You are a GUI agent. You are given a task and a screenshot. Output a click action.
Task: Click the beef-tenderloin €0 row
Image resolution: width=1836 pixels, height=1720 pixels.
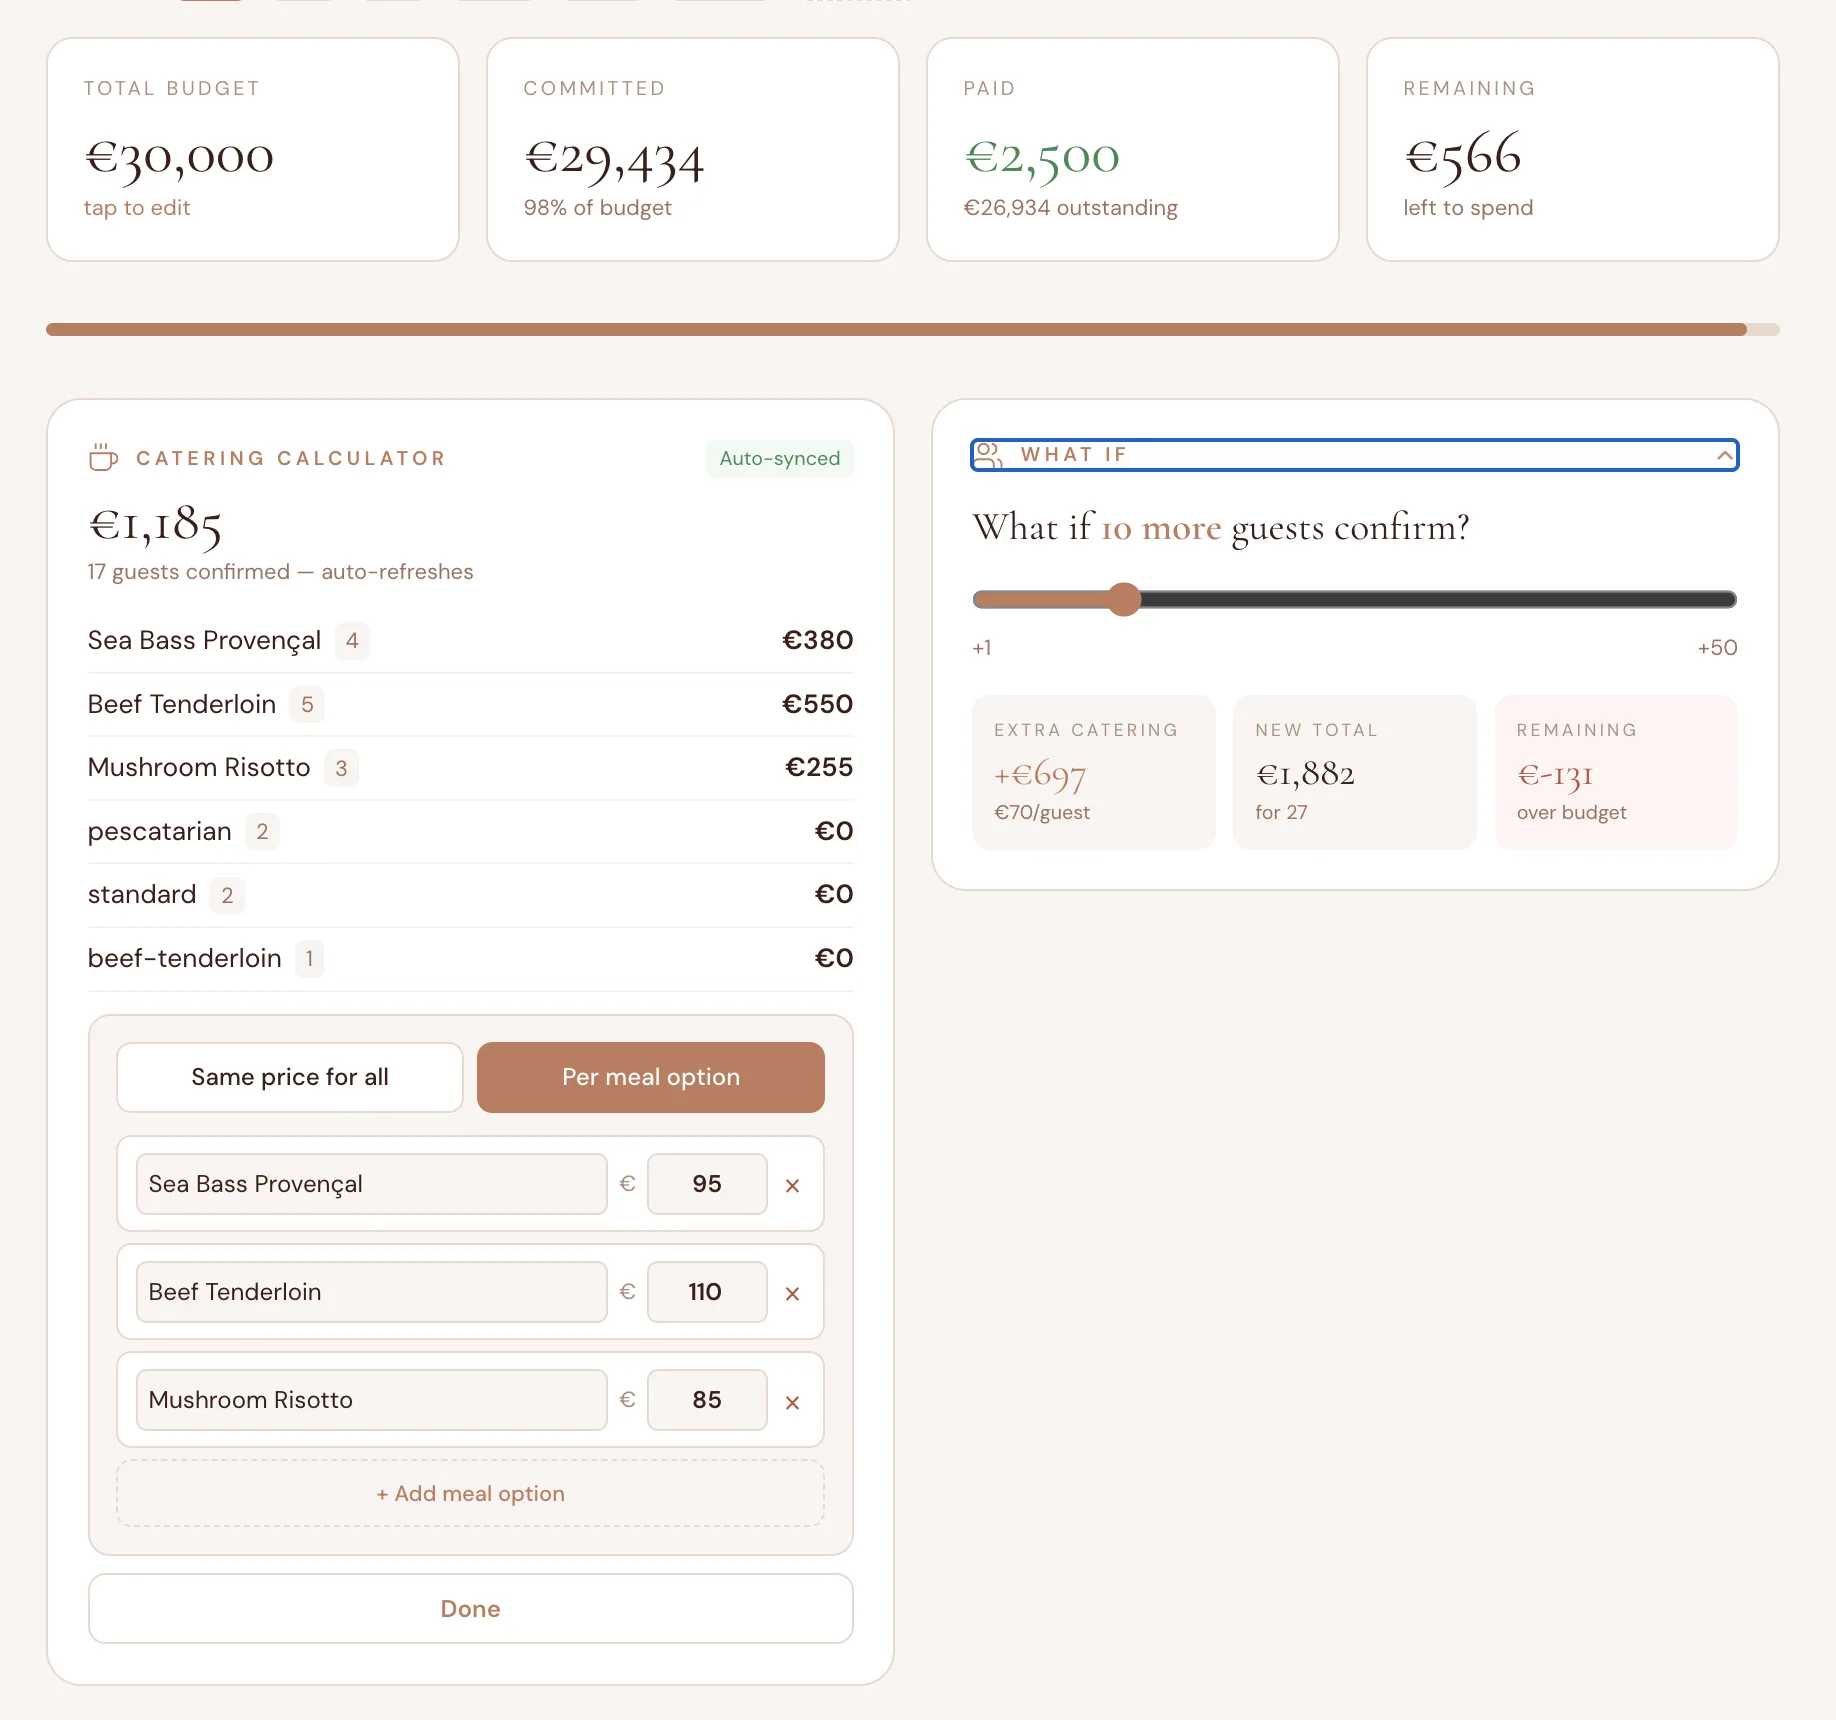(x=471, y=958)
